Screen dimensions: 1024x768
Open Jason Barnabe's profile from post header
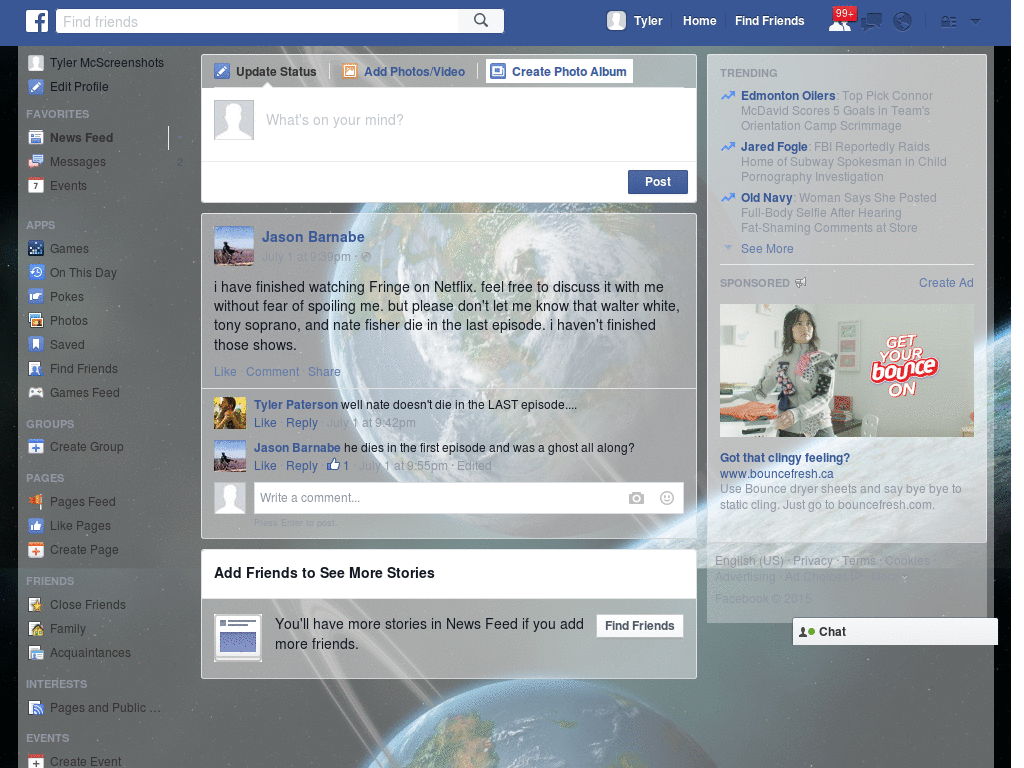pos(313,237)
